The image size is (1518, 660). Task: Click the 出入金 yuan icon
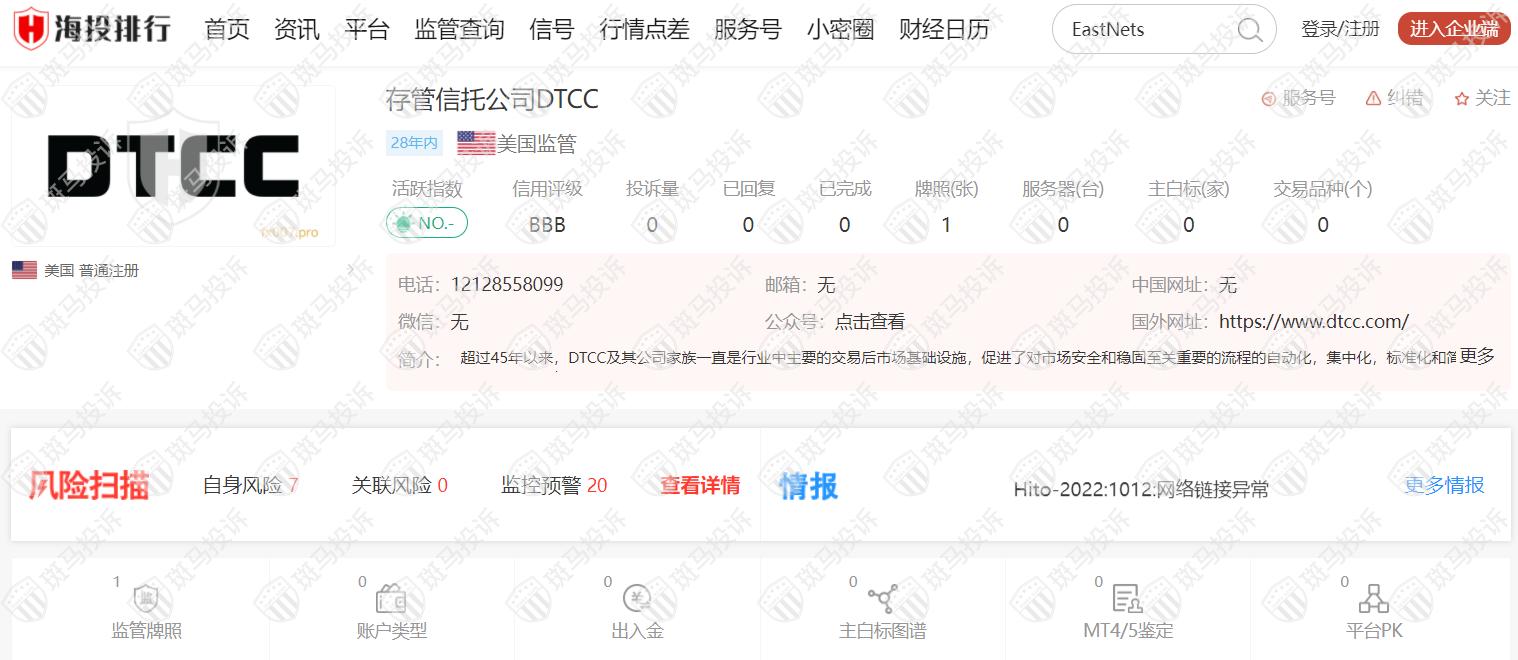637,599
